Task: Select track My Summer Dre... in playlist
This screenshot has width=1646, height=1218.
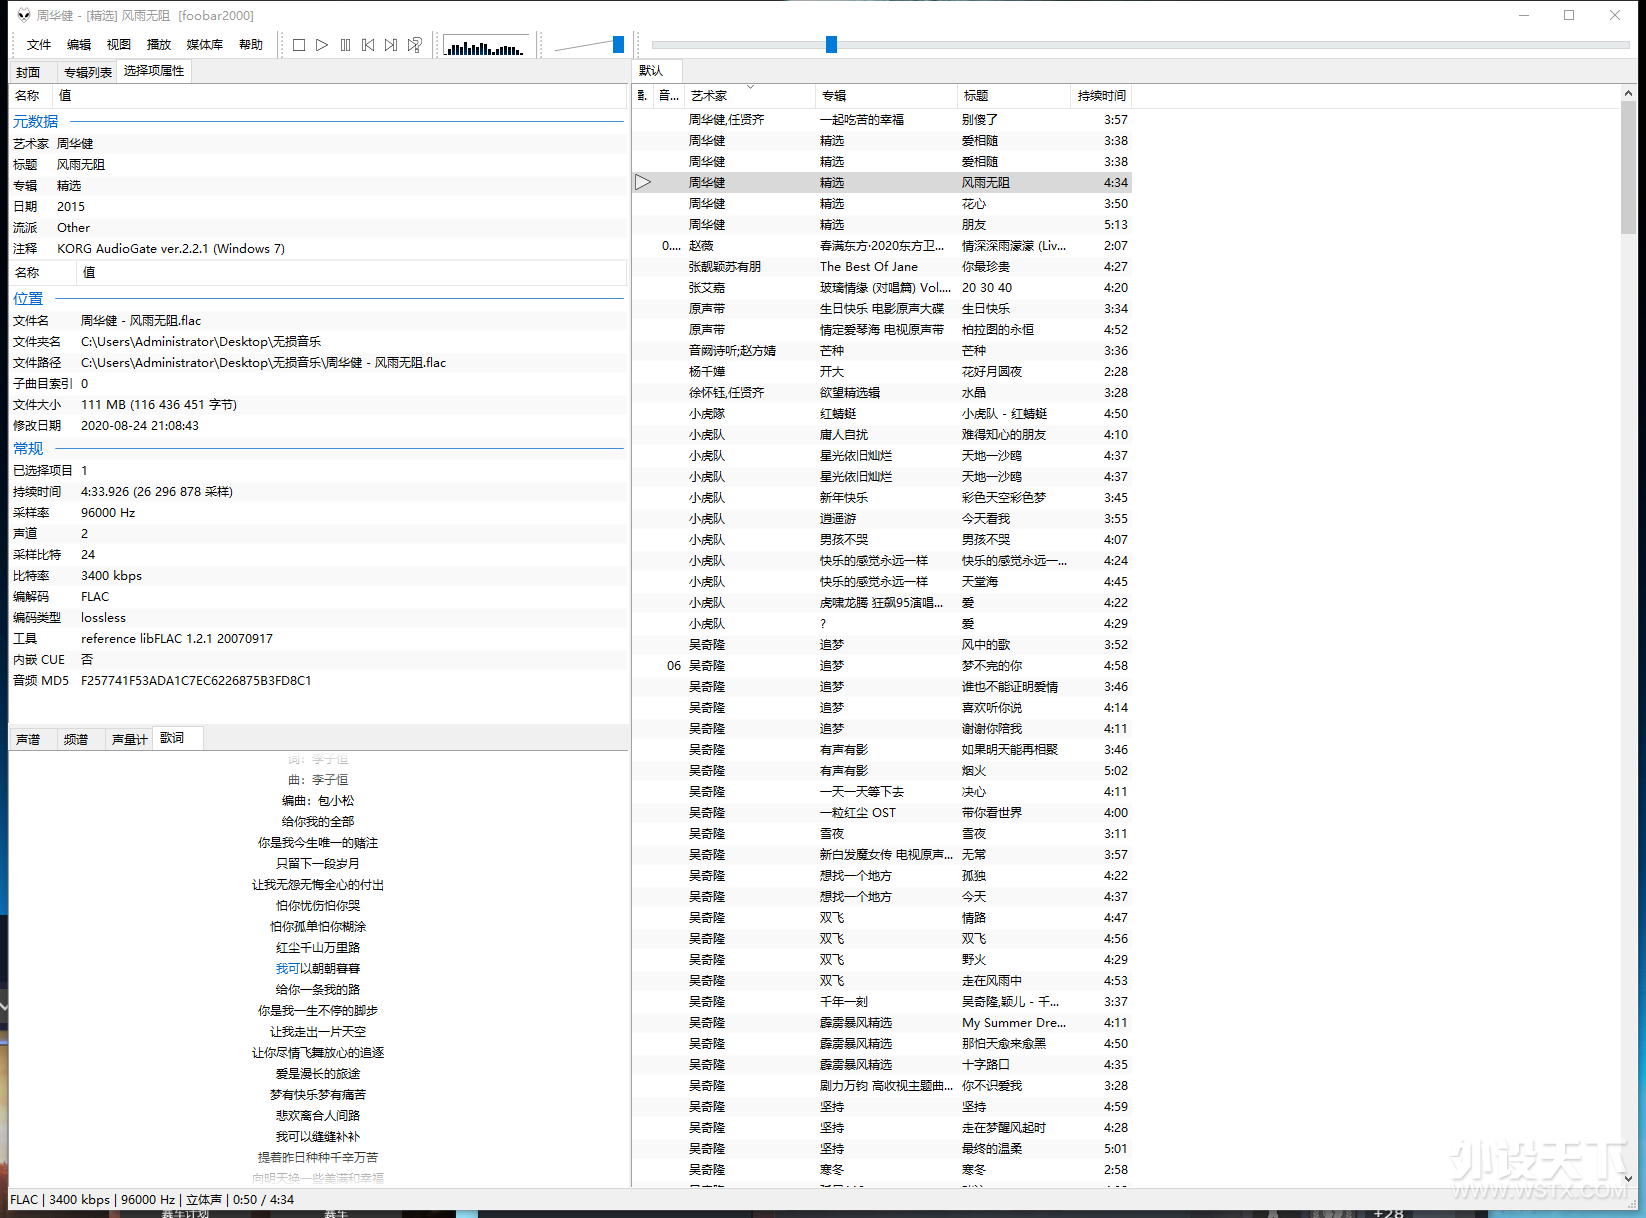Action: pyautogui.click(x=882, y=1022)
